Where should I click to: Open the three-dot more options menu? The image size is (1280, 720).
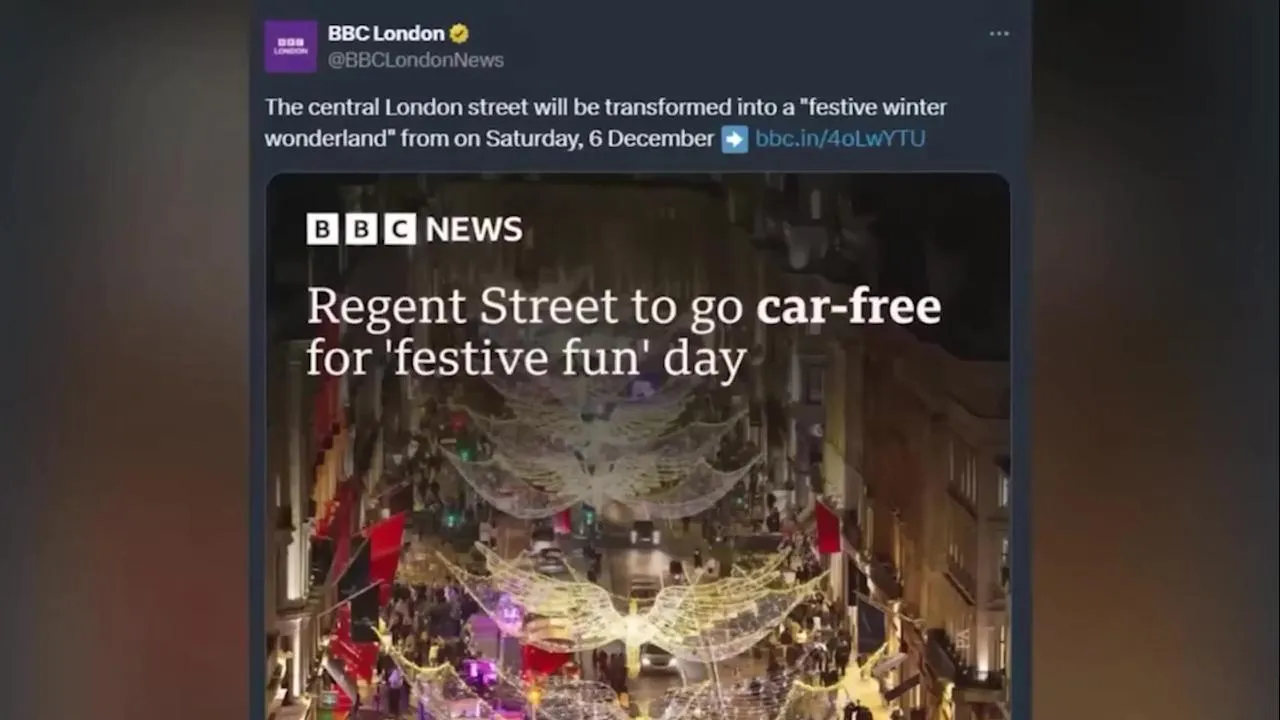point(999,34)
